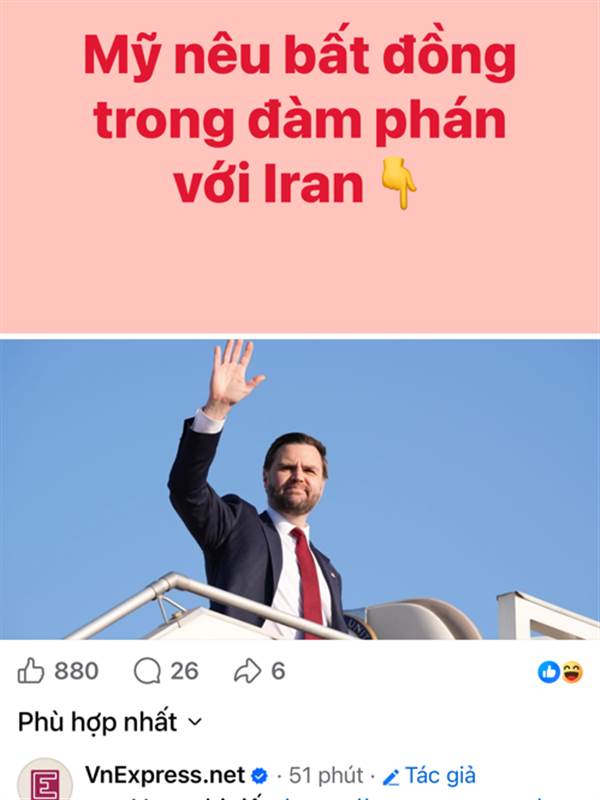
Task: Tap the share arrow icon
Action: (247, 671)
